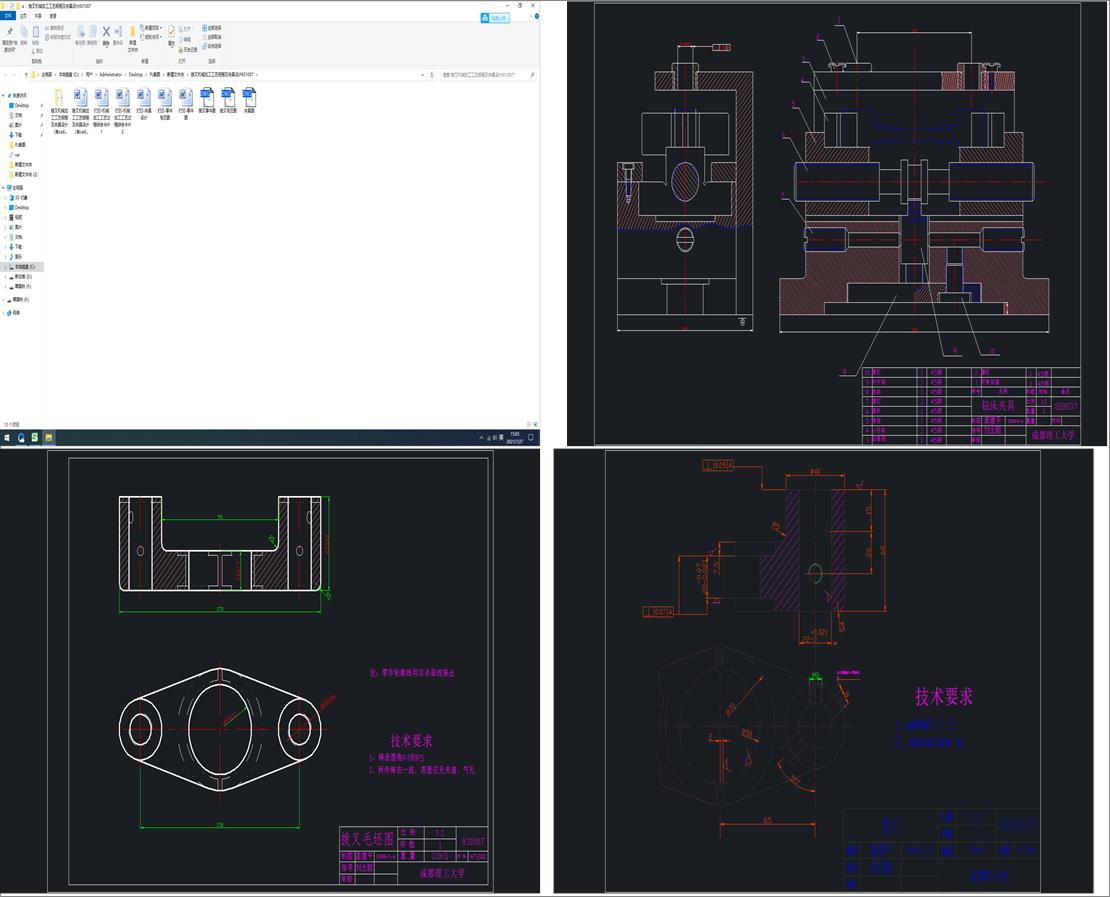
Task: Click the Copy to (复制到) ribbon icon
Action: (x=93, y=32)
